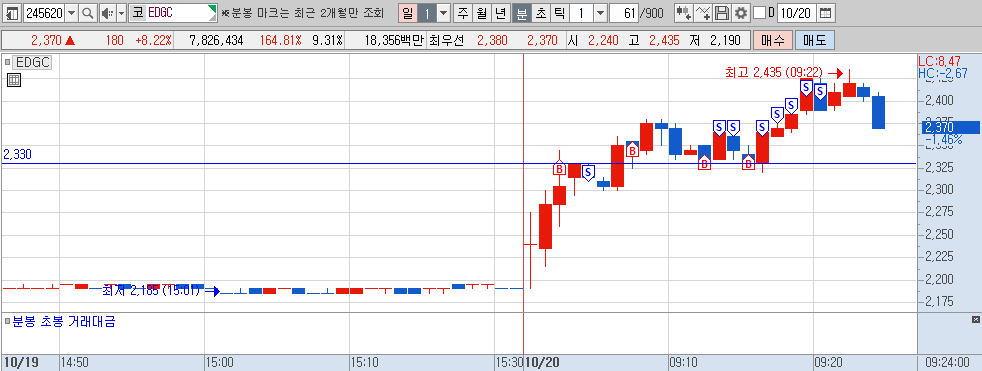
Task: Click the date field 10/20
Action: point(797,13)
